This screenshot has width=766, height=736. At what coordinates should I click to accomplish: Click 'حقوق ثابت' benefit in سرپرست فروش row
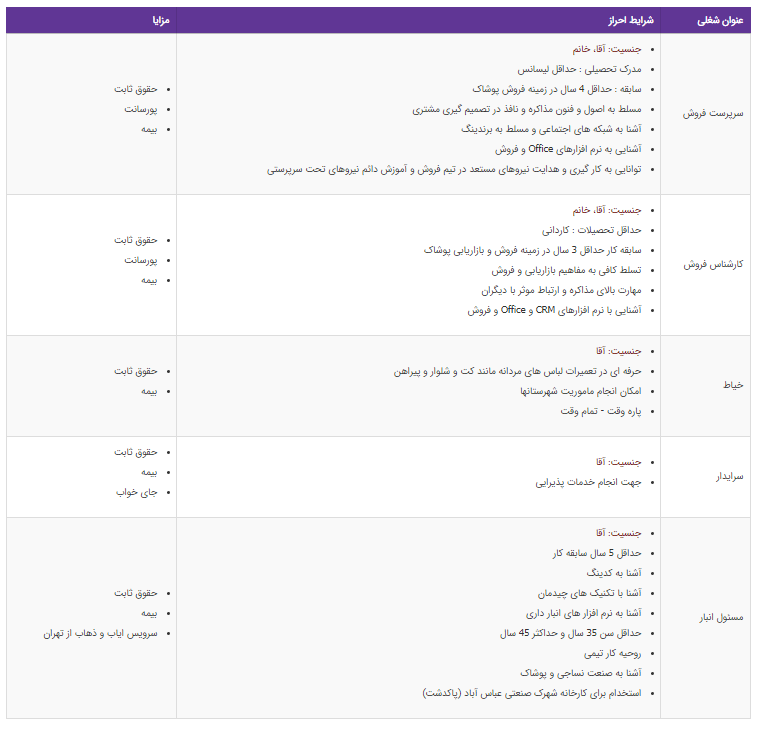(x=136, y=89)
